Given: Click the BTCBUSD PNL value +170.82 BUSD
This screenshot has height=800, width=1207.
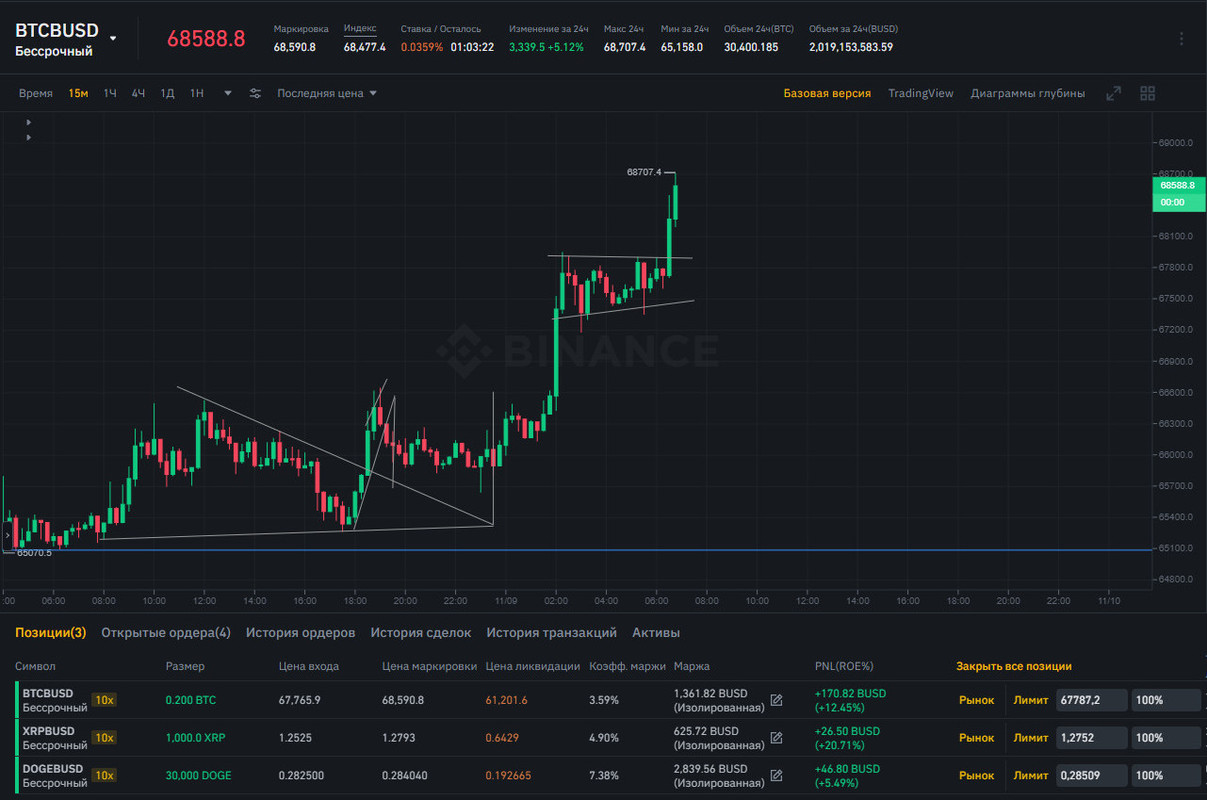Looking at the screenshot, I should click(x=851, y=693).
